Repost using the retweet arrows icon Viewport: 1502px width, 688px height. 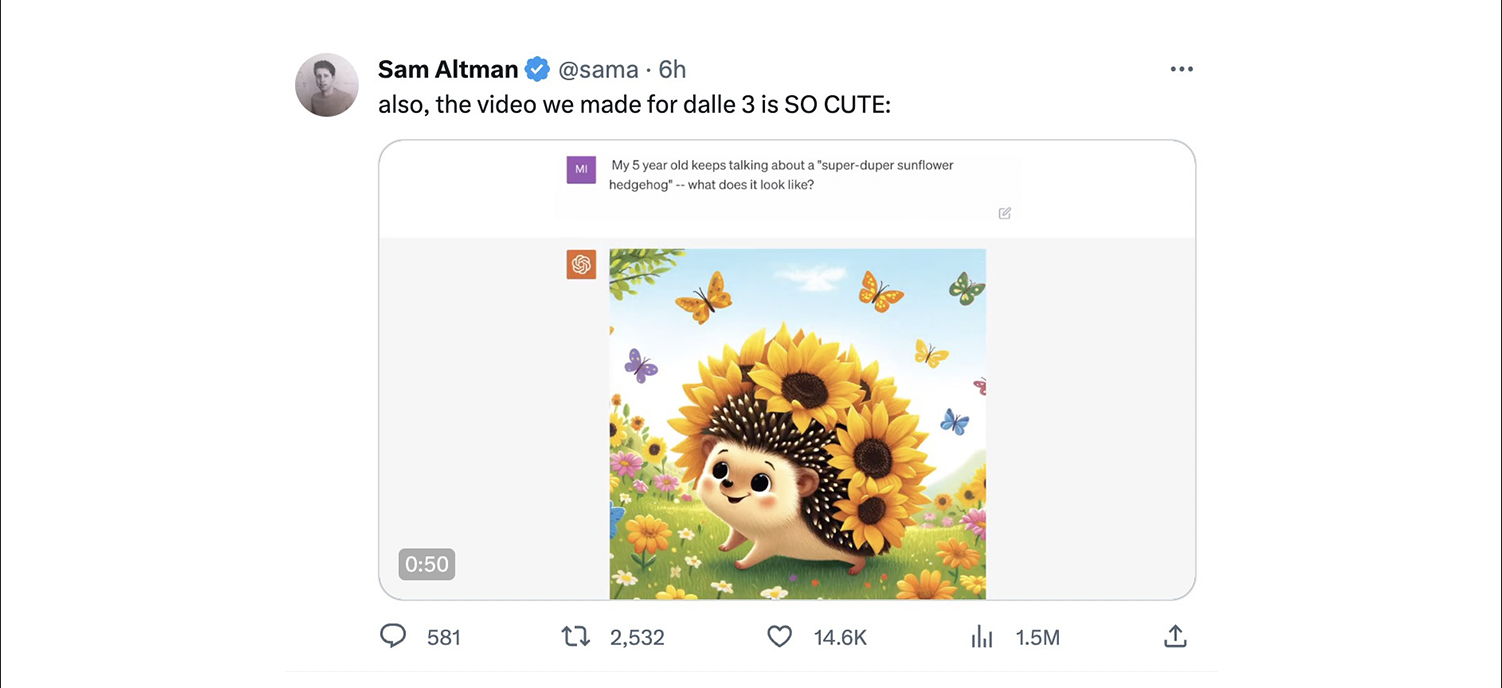point(576,636)
